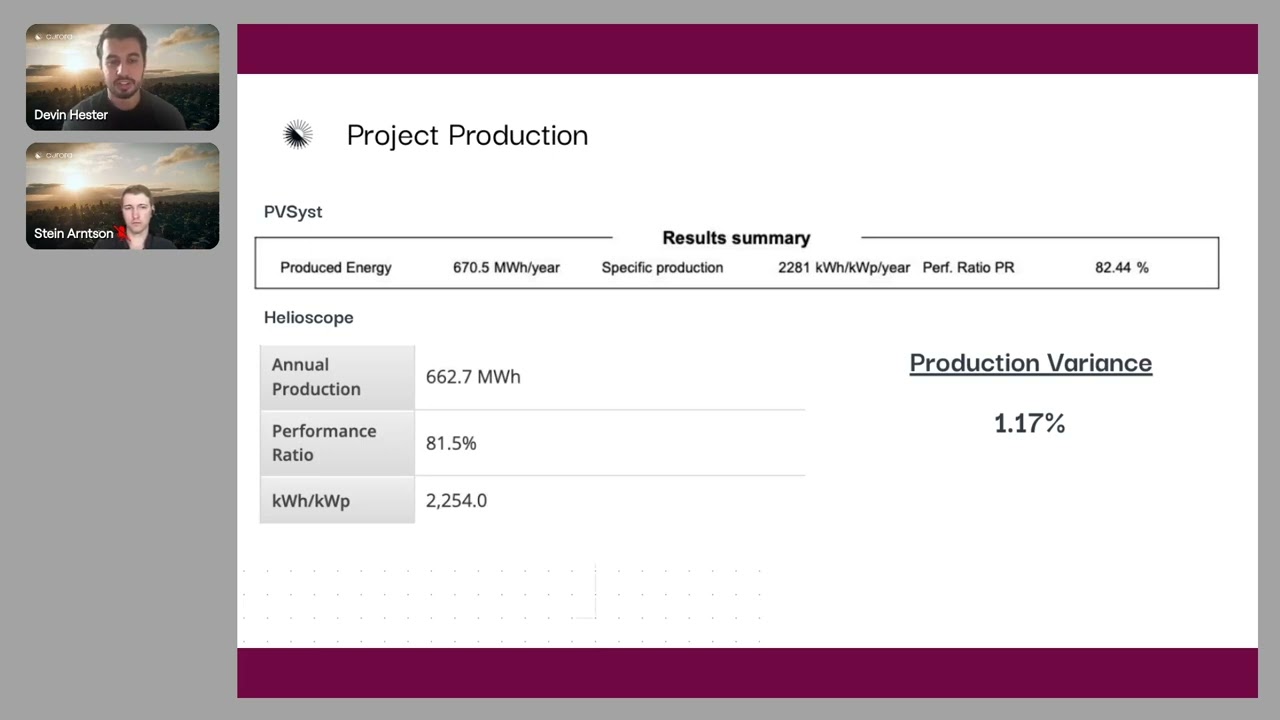1280x720 pixels.
Task: Click the "Helioscope" section label
Action: point(308,318)
